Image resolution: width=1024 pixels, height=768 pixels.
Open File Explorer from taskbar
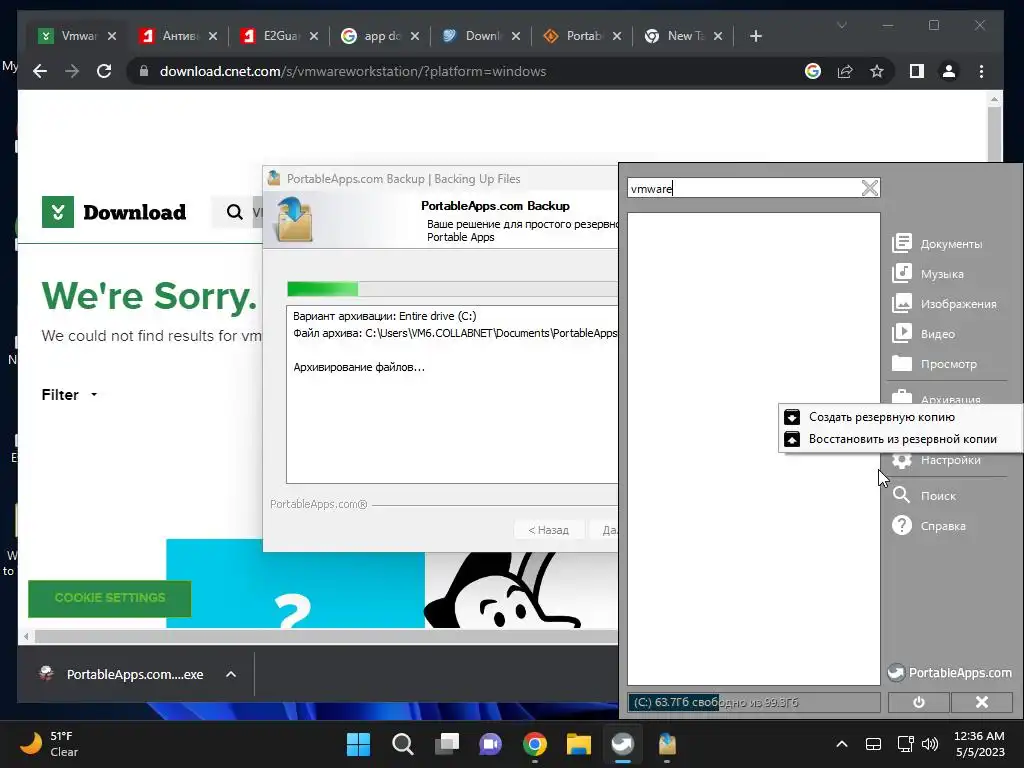(x=579, y=744)
